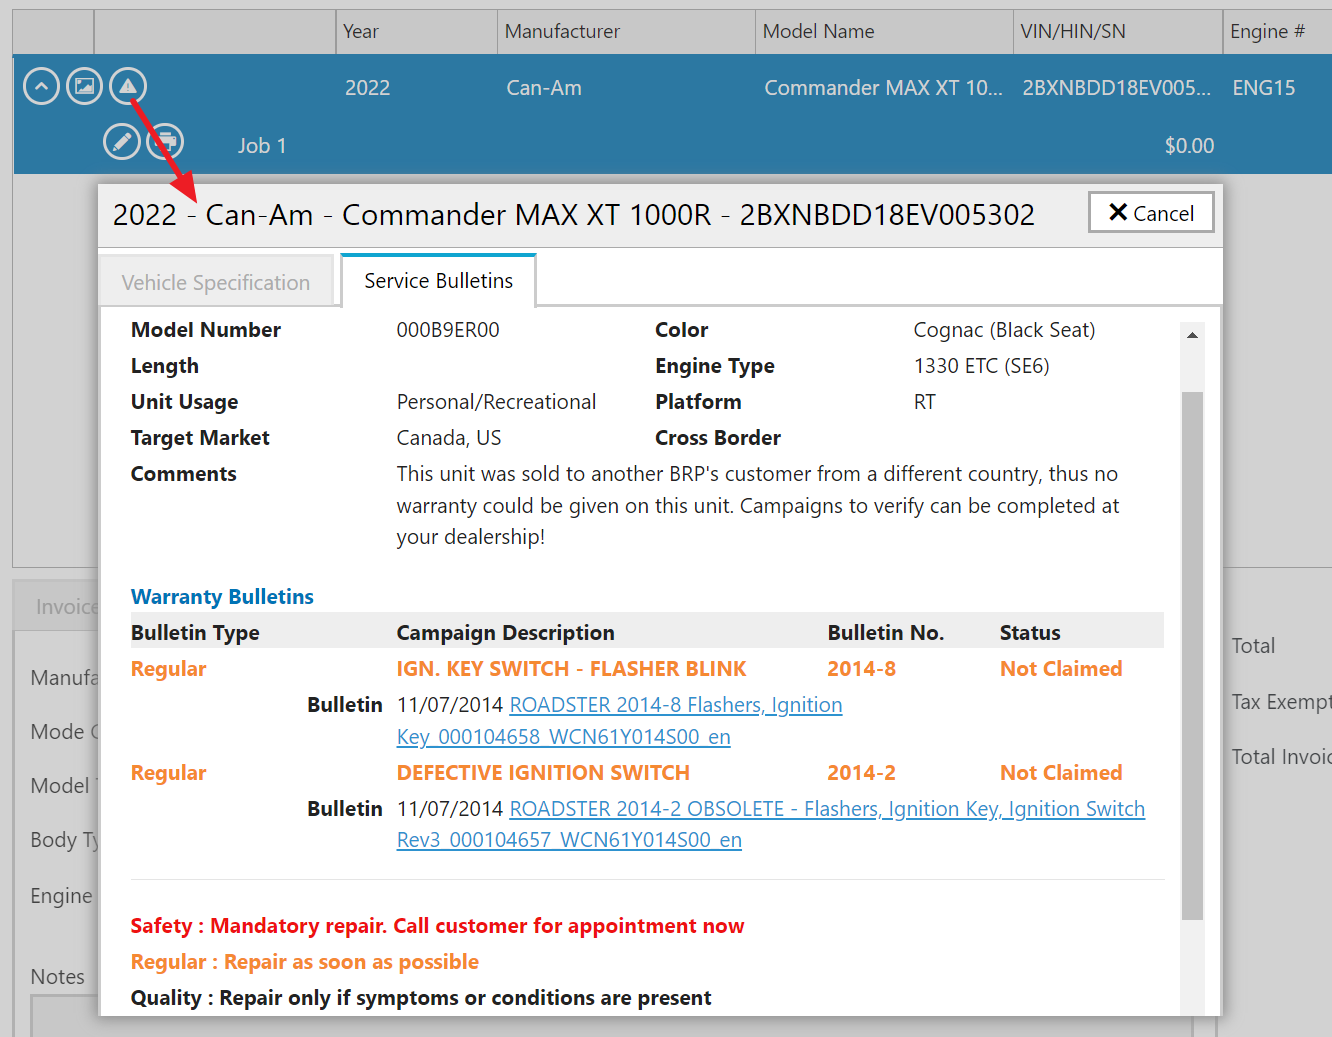The width and height of the screenshot is (1332, 1037).
Task: Click the Engine # column header
Action: click(1277, 31)
